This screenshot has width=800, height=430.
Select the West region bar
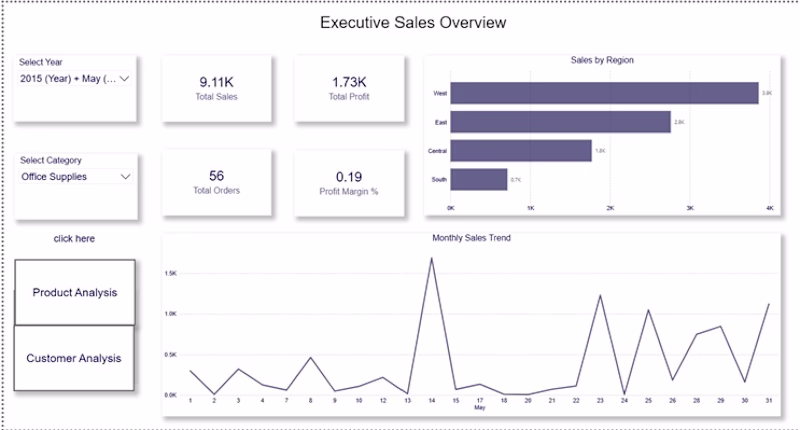[604, 93]
